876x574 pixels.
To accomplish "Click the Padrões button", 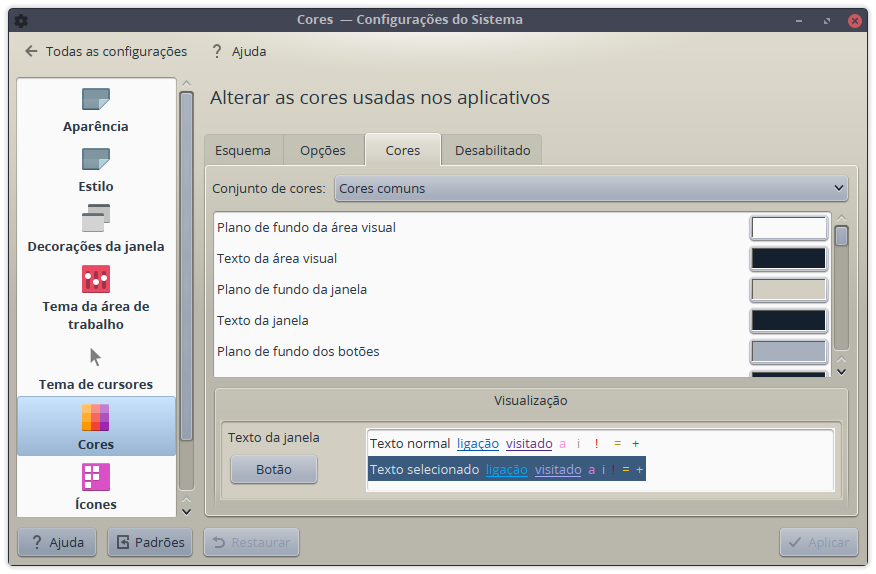I will coord(150,542).
